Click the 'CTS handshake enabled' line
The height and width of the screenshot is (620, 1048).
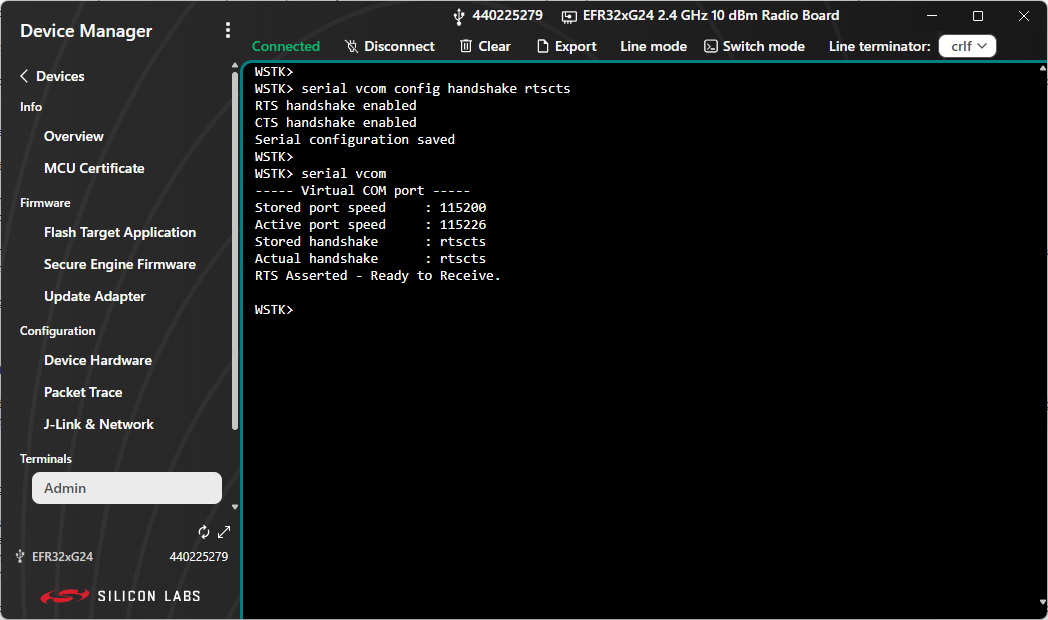coord(336,123)
